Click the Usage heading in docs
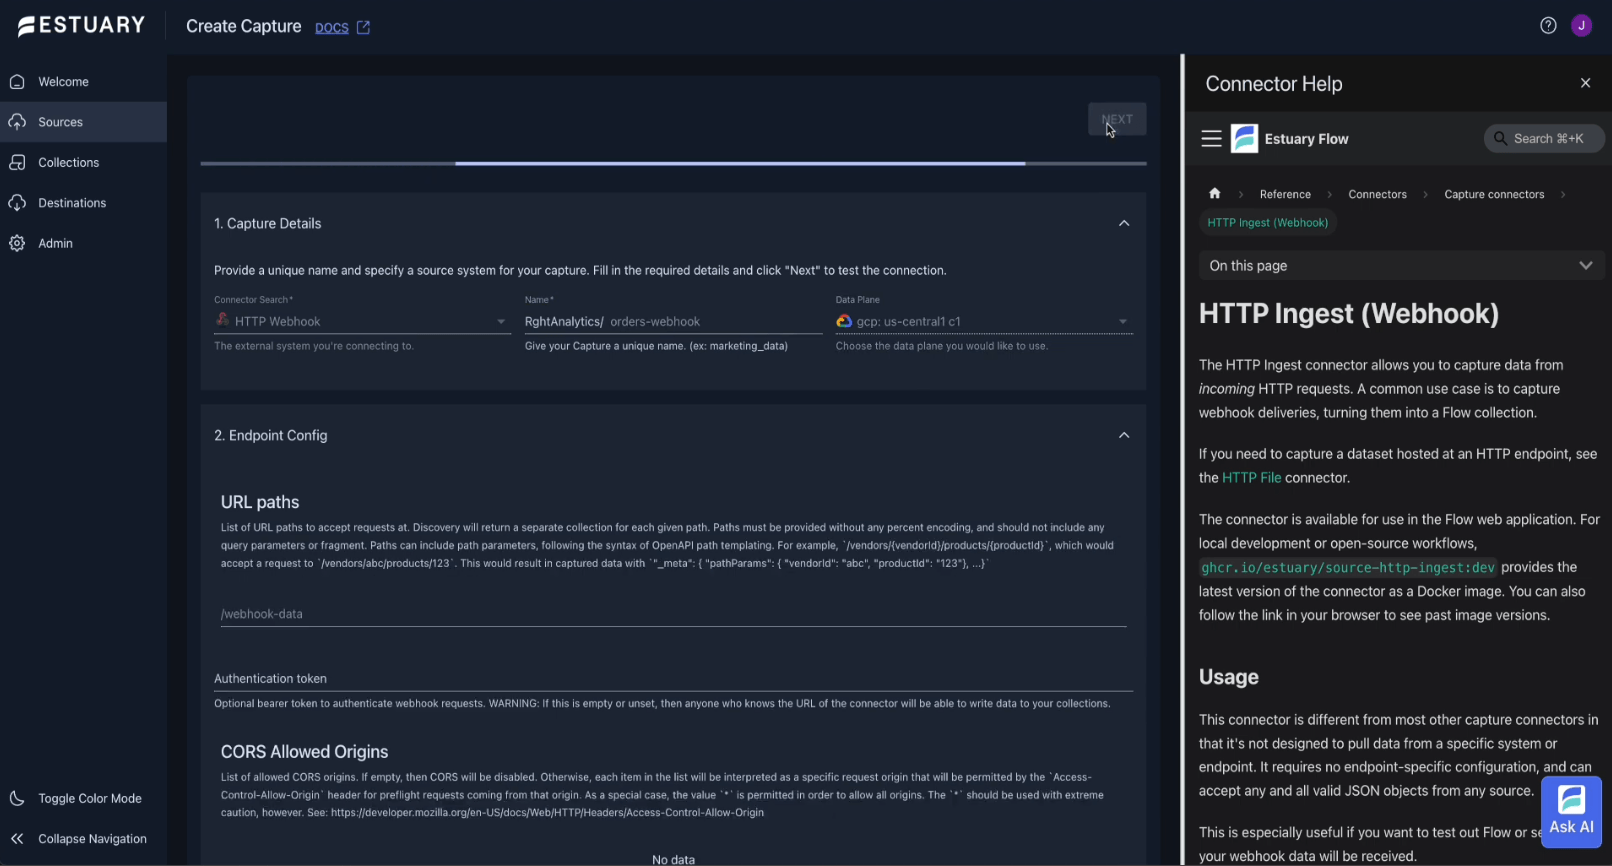Screen dimensions: 1612x866 pos(1229,677)
